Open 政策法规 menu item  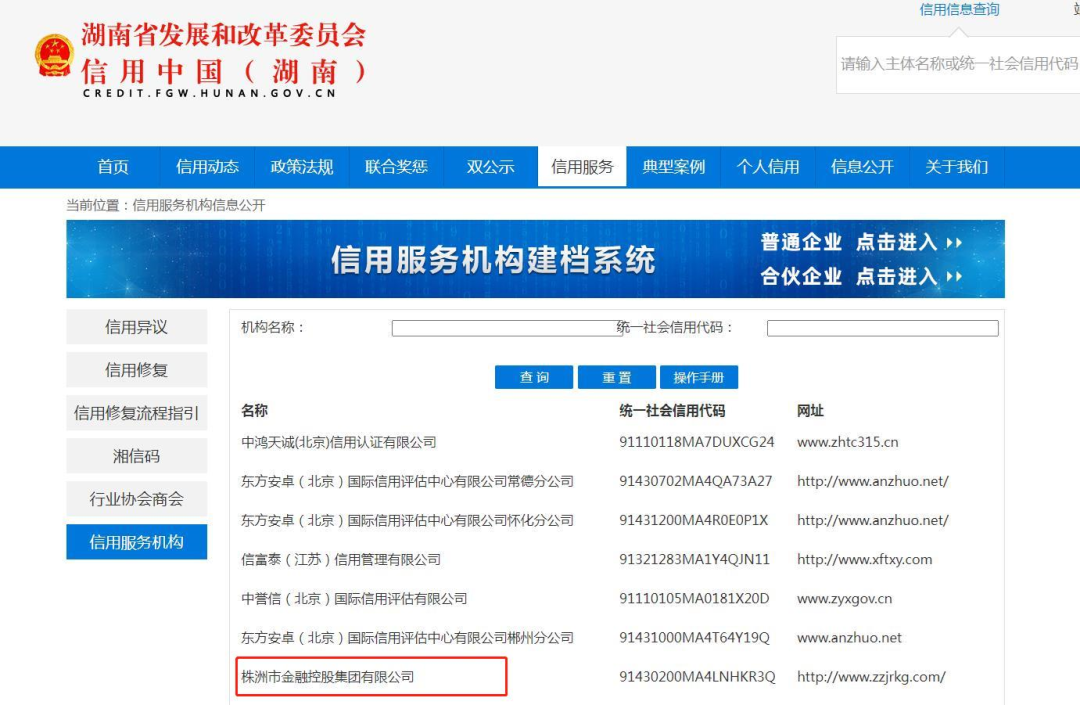point(301,167)
